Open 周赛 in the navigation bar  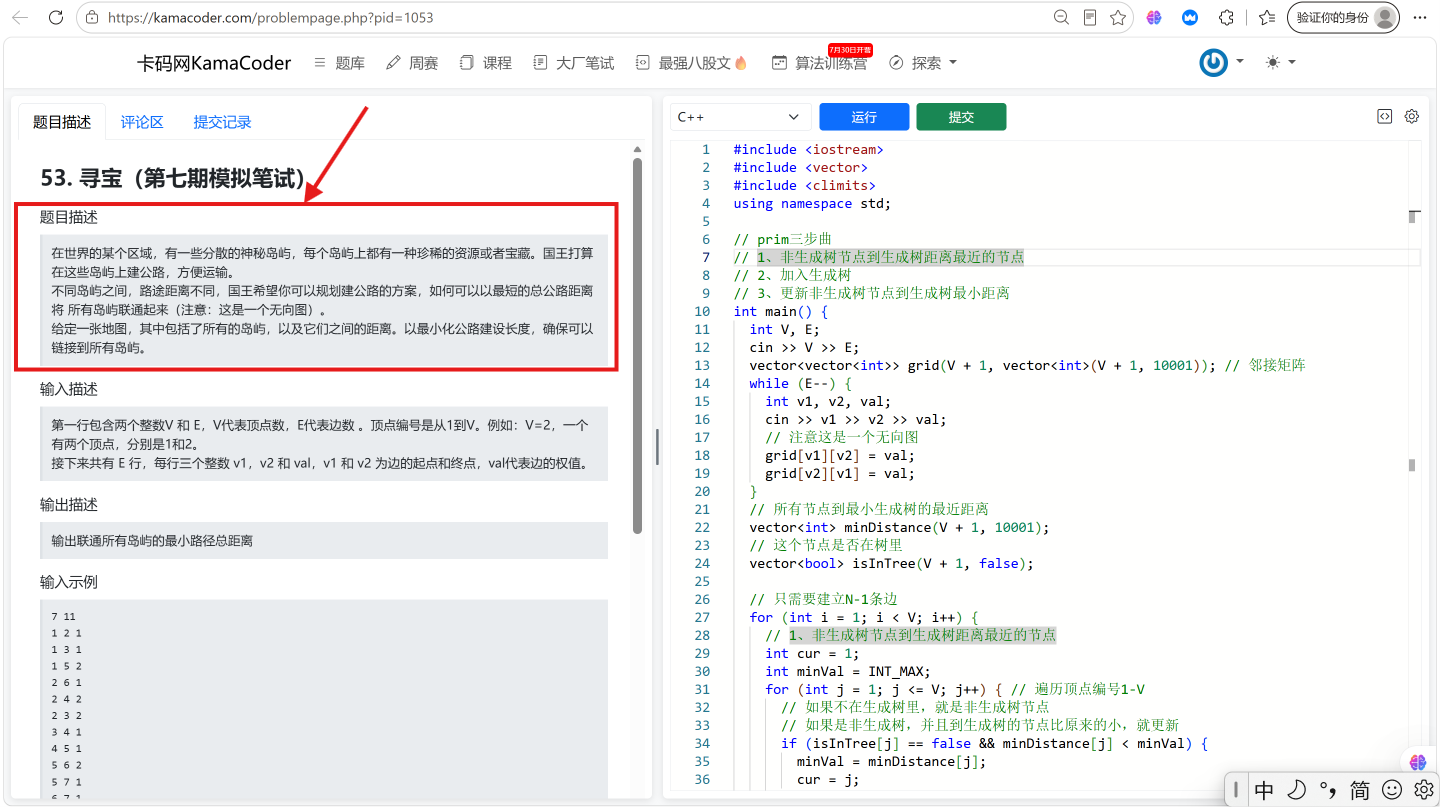coord(412,62)
